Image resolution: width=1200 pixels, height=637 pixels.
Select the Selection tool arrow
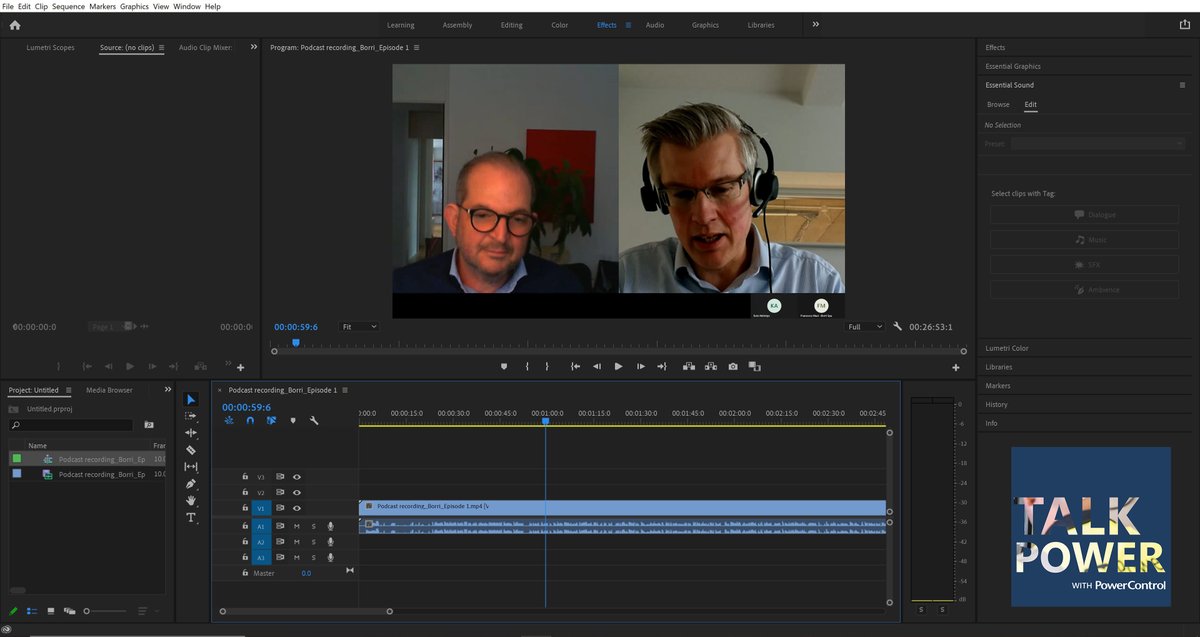[x=191, y=400]
